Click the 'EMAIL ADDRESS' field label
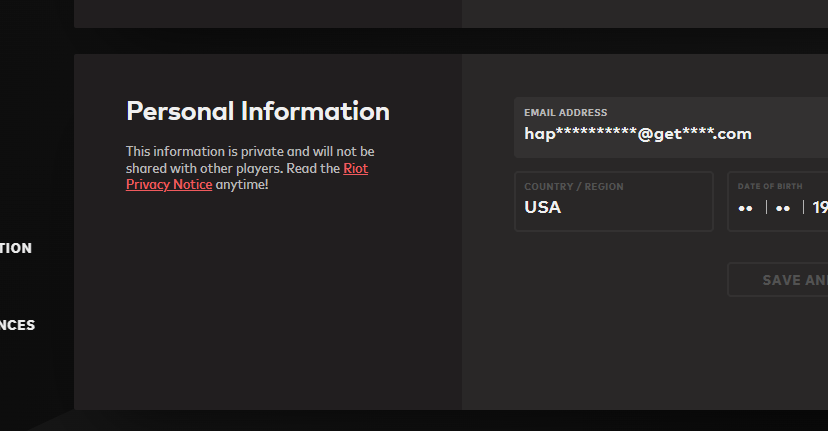This screenshot has width=828, height=431. tap(565, 113)
